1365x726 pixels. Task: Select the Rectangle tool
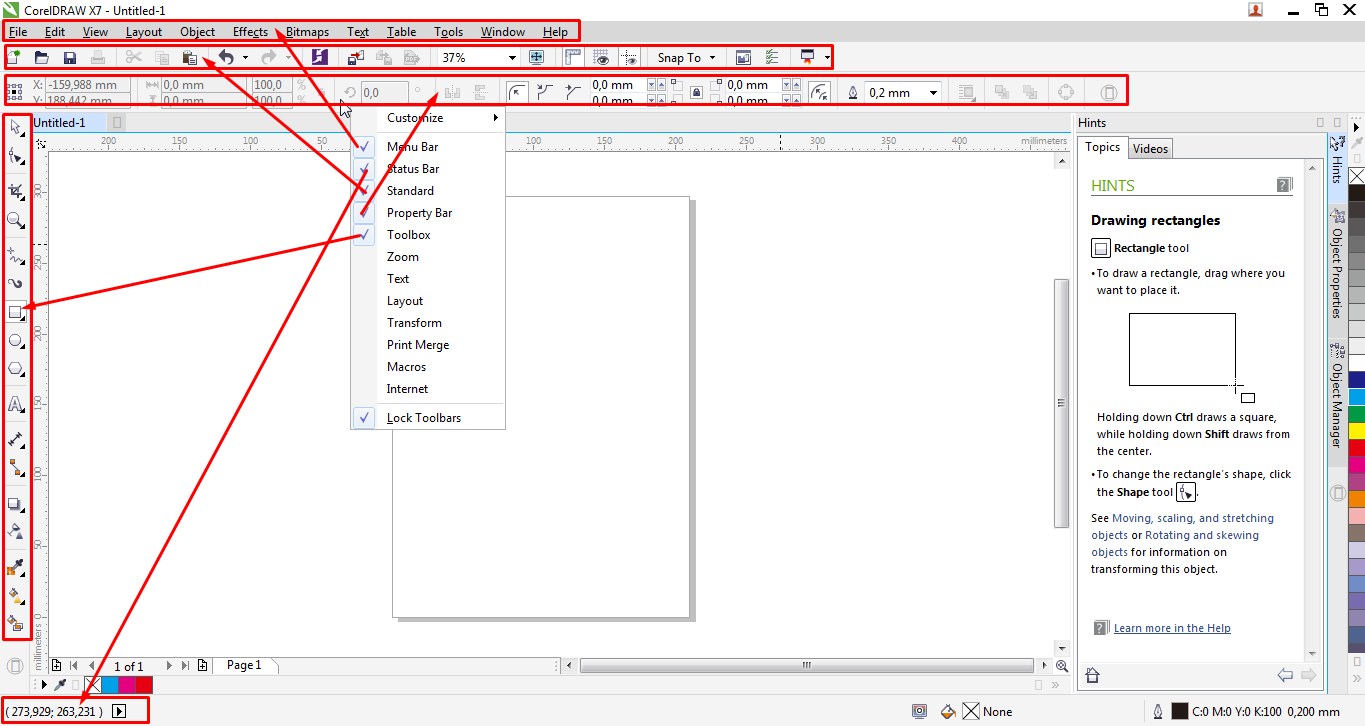(x=16, y=312)
